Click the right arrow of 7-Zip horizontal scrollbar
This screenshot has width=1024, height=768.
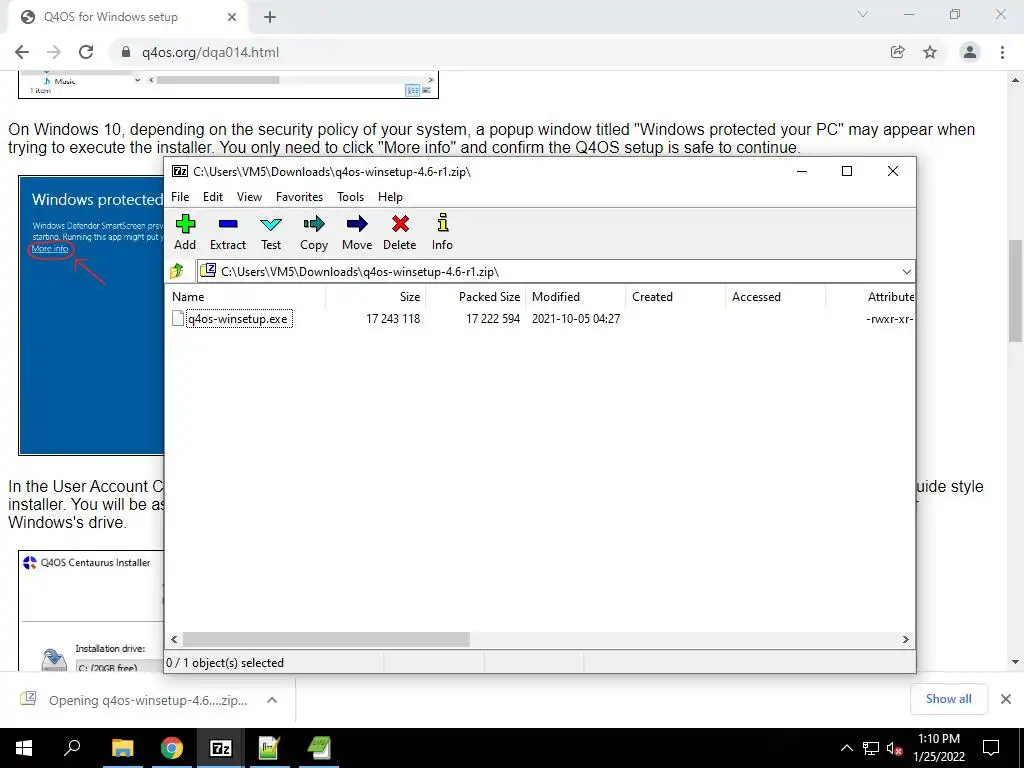(x=905, y=639)
